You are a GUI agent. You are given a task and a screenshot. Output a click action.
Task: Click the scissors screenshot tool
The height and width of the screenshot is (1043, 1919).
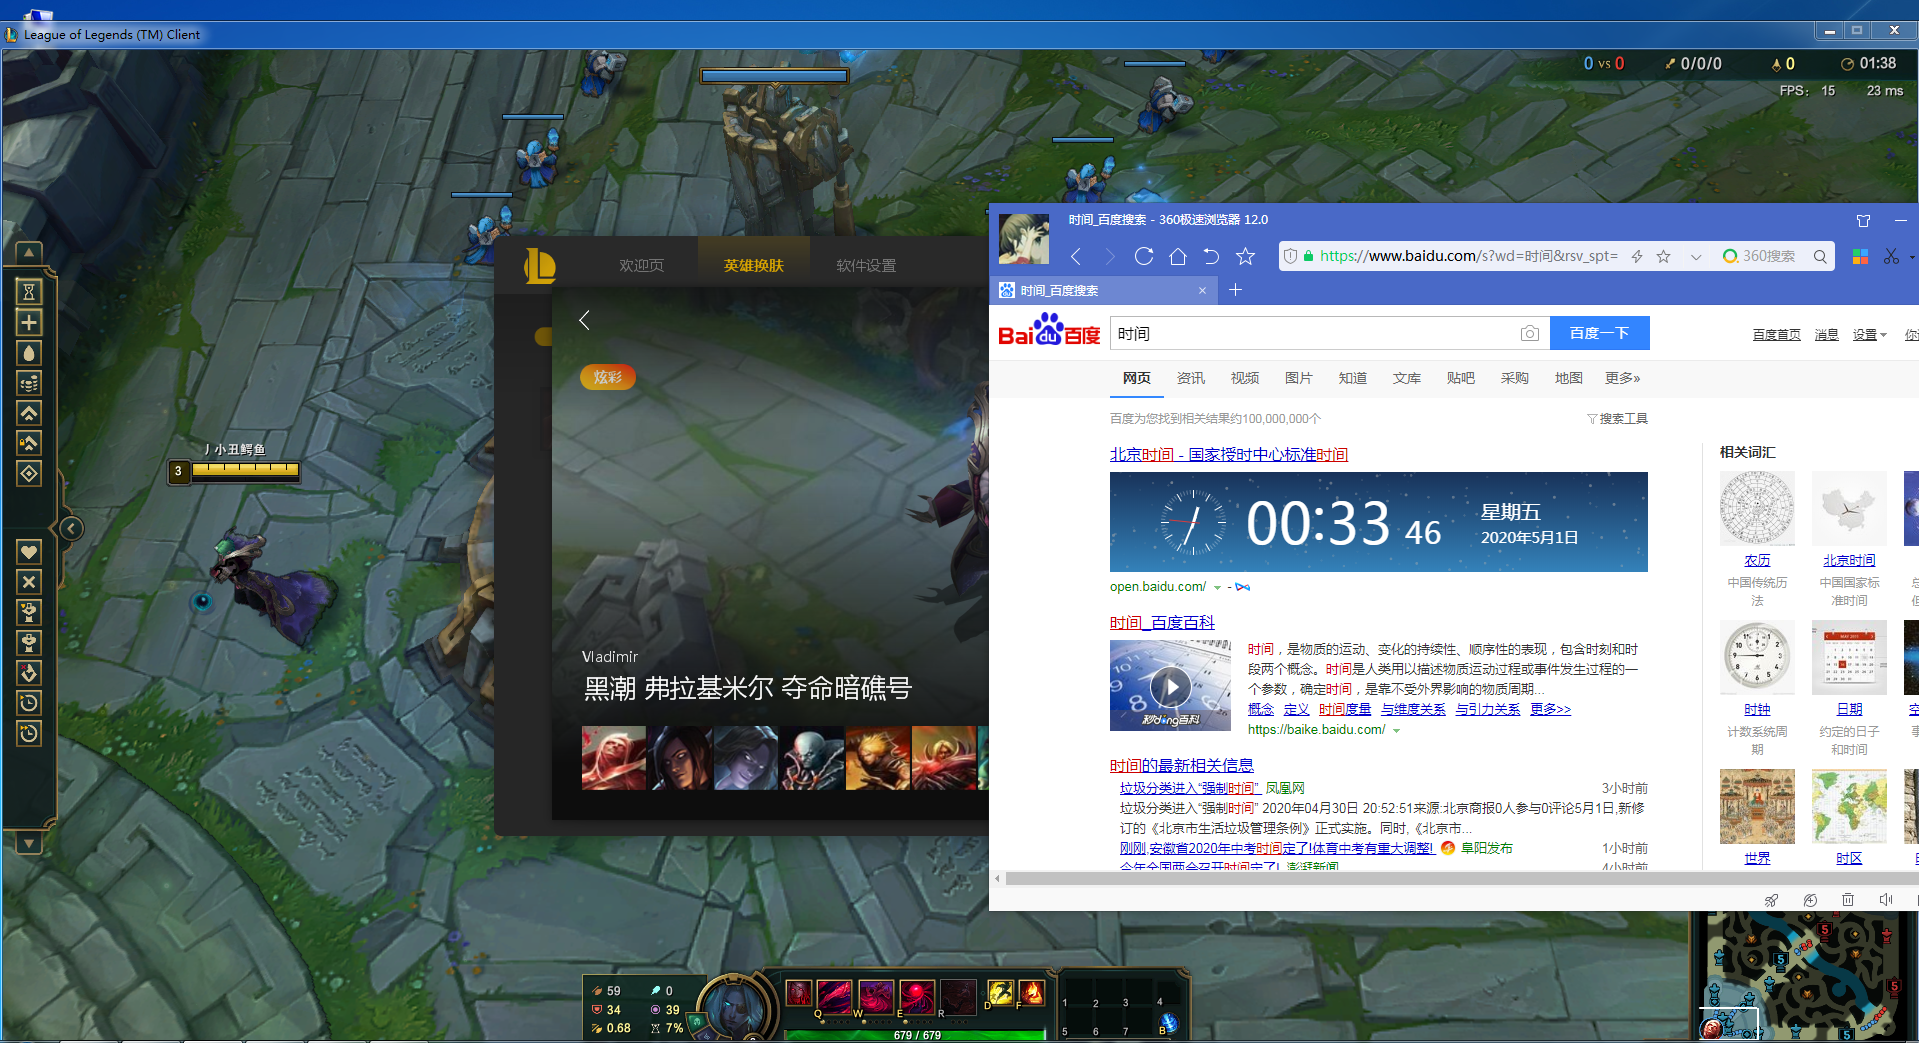coord(1891,256)
